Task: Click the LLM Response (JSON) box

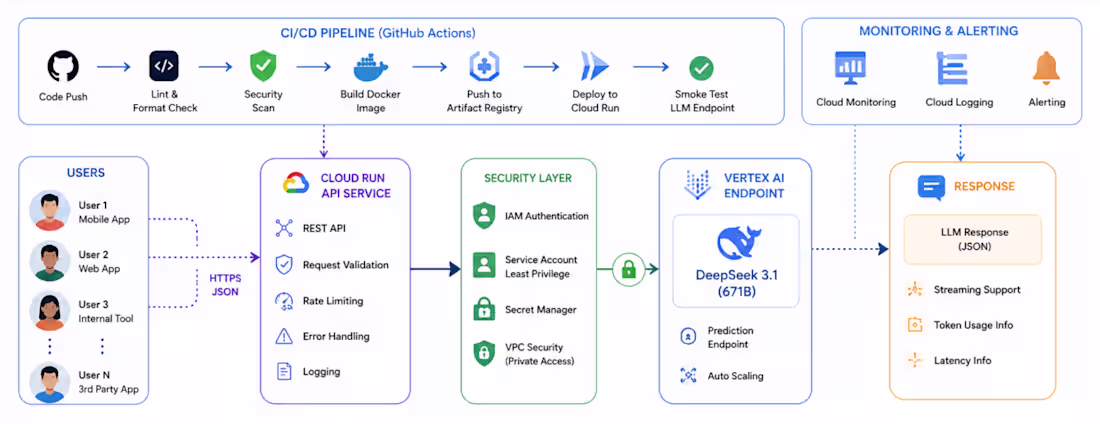Action: tap(972, 239)
